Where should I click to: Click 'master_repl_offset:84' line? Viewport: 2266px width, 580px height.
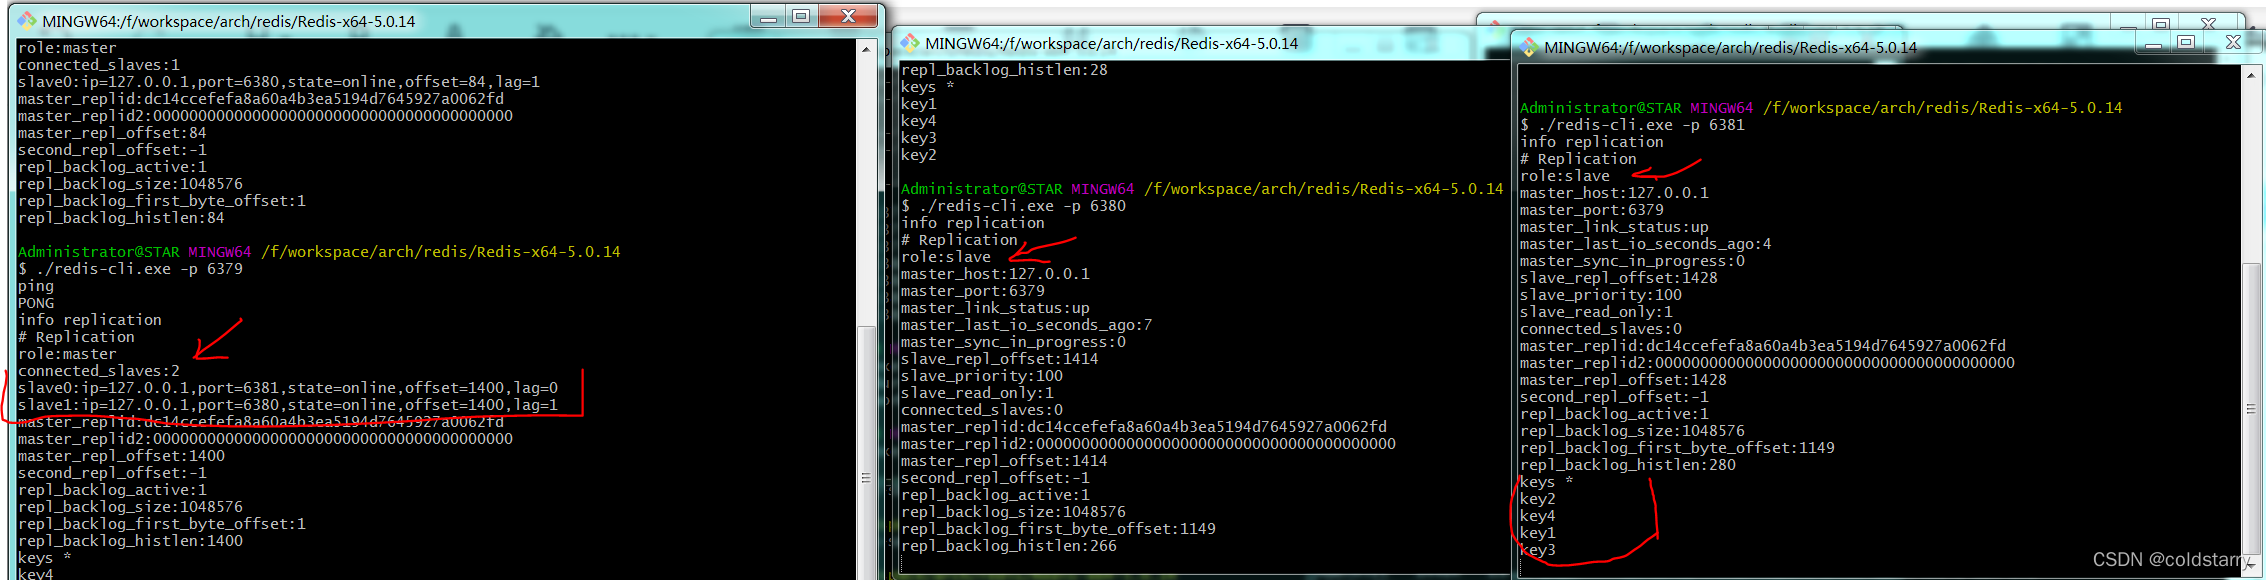(112, 133)
